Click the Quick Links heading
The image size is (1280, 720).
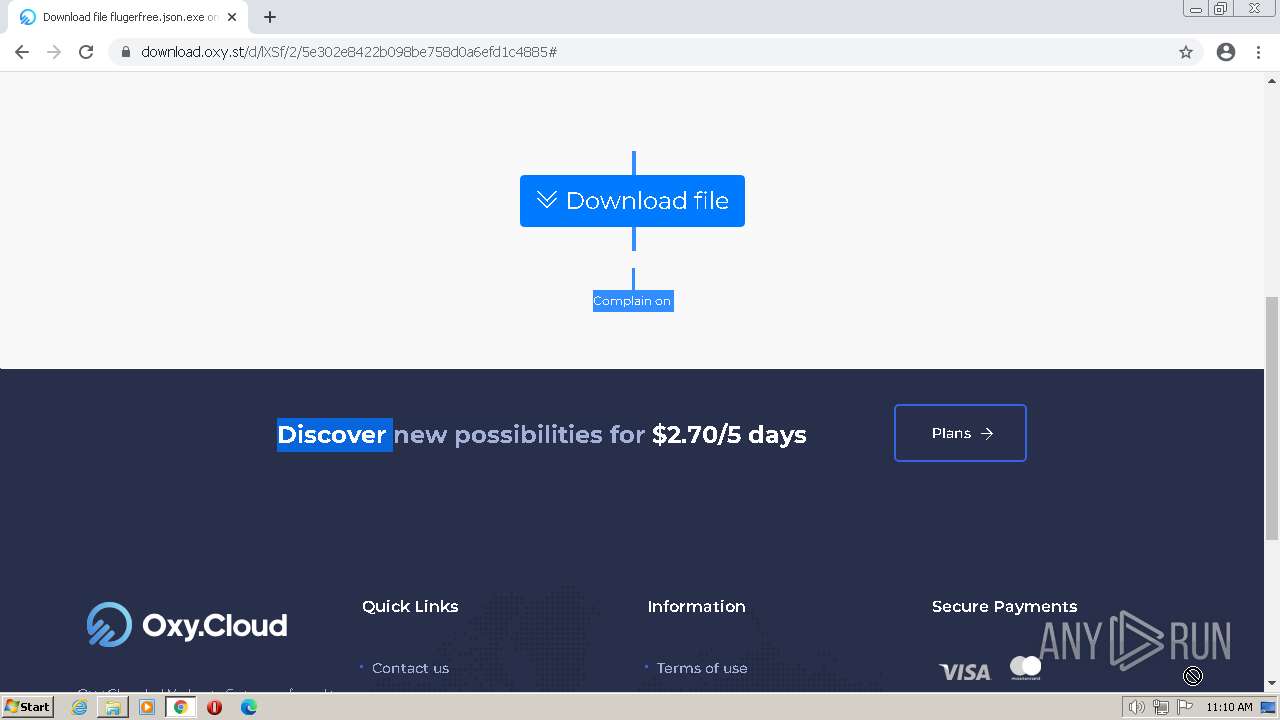[x=410, y=606]
